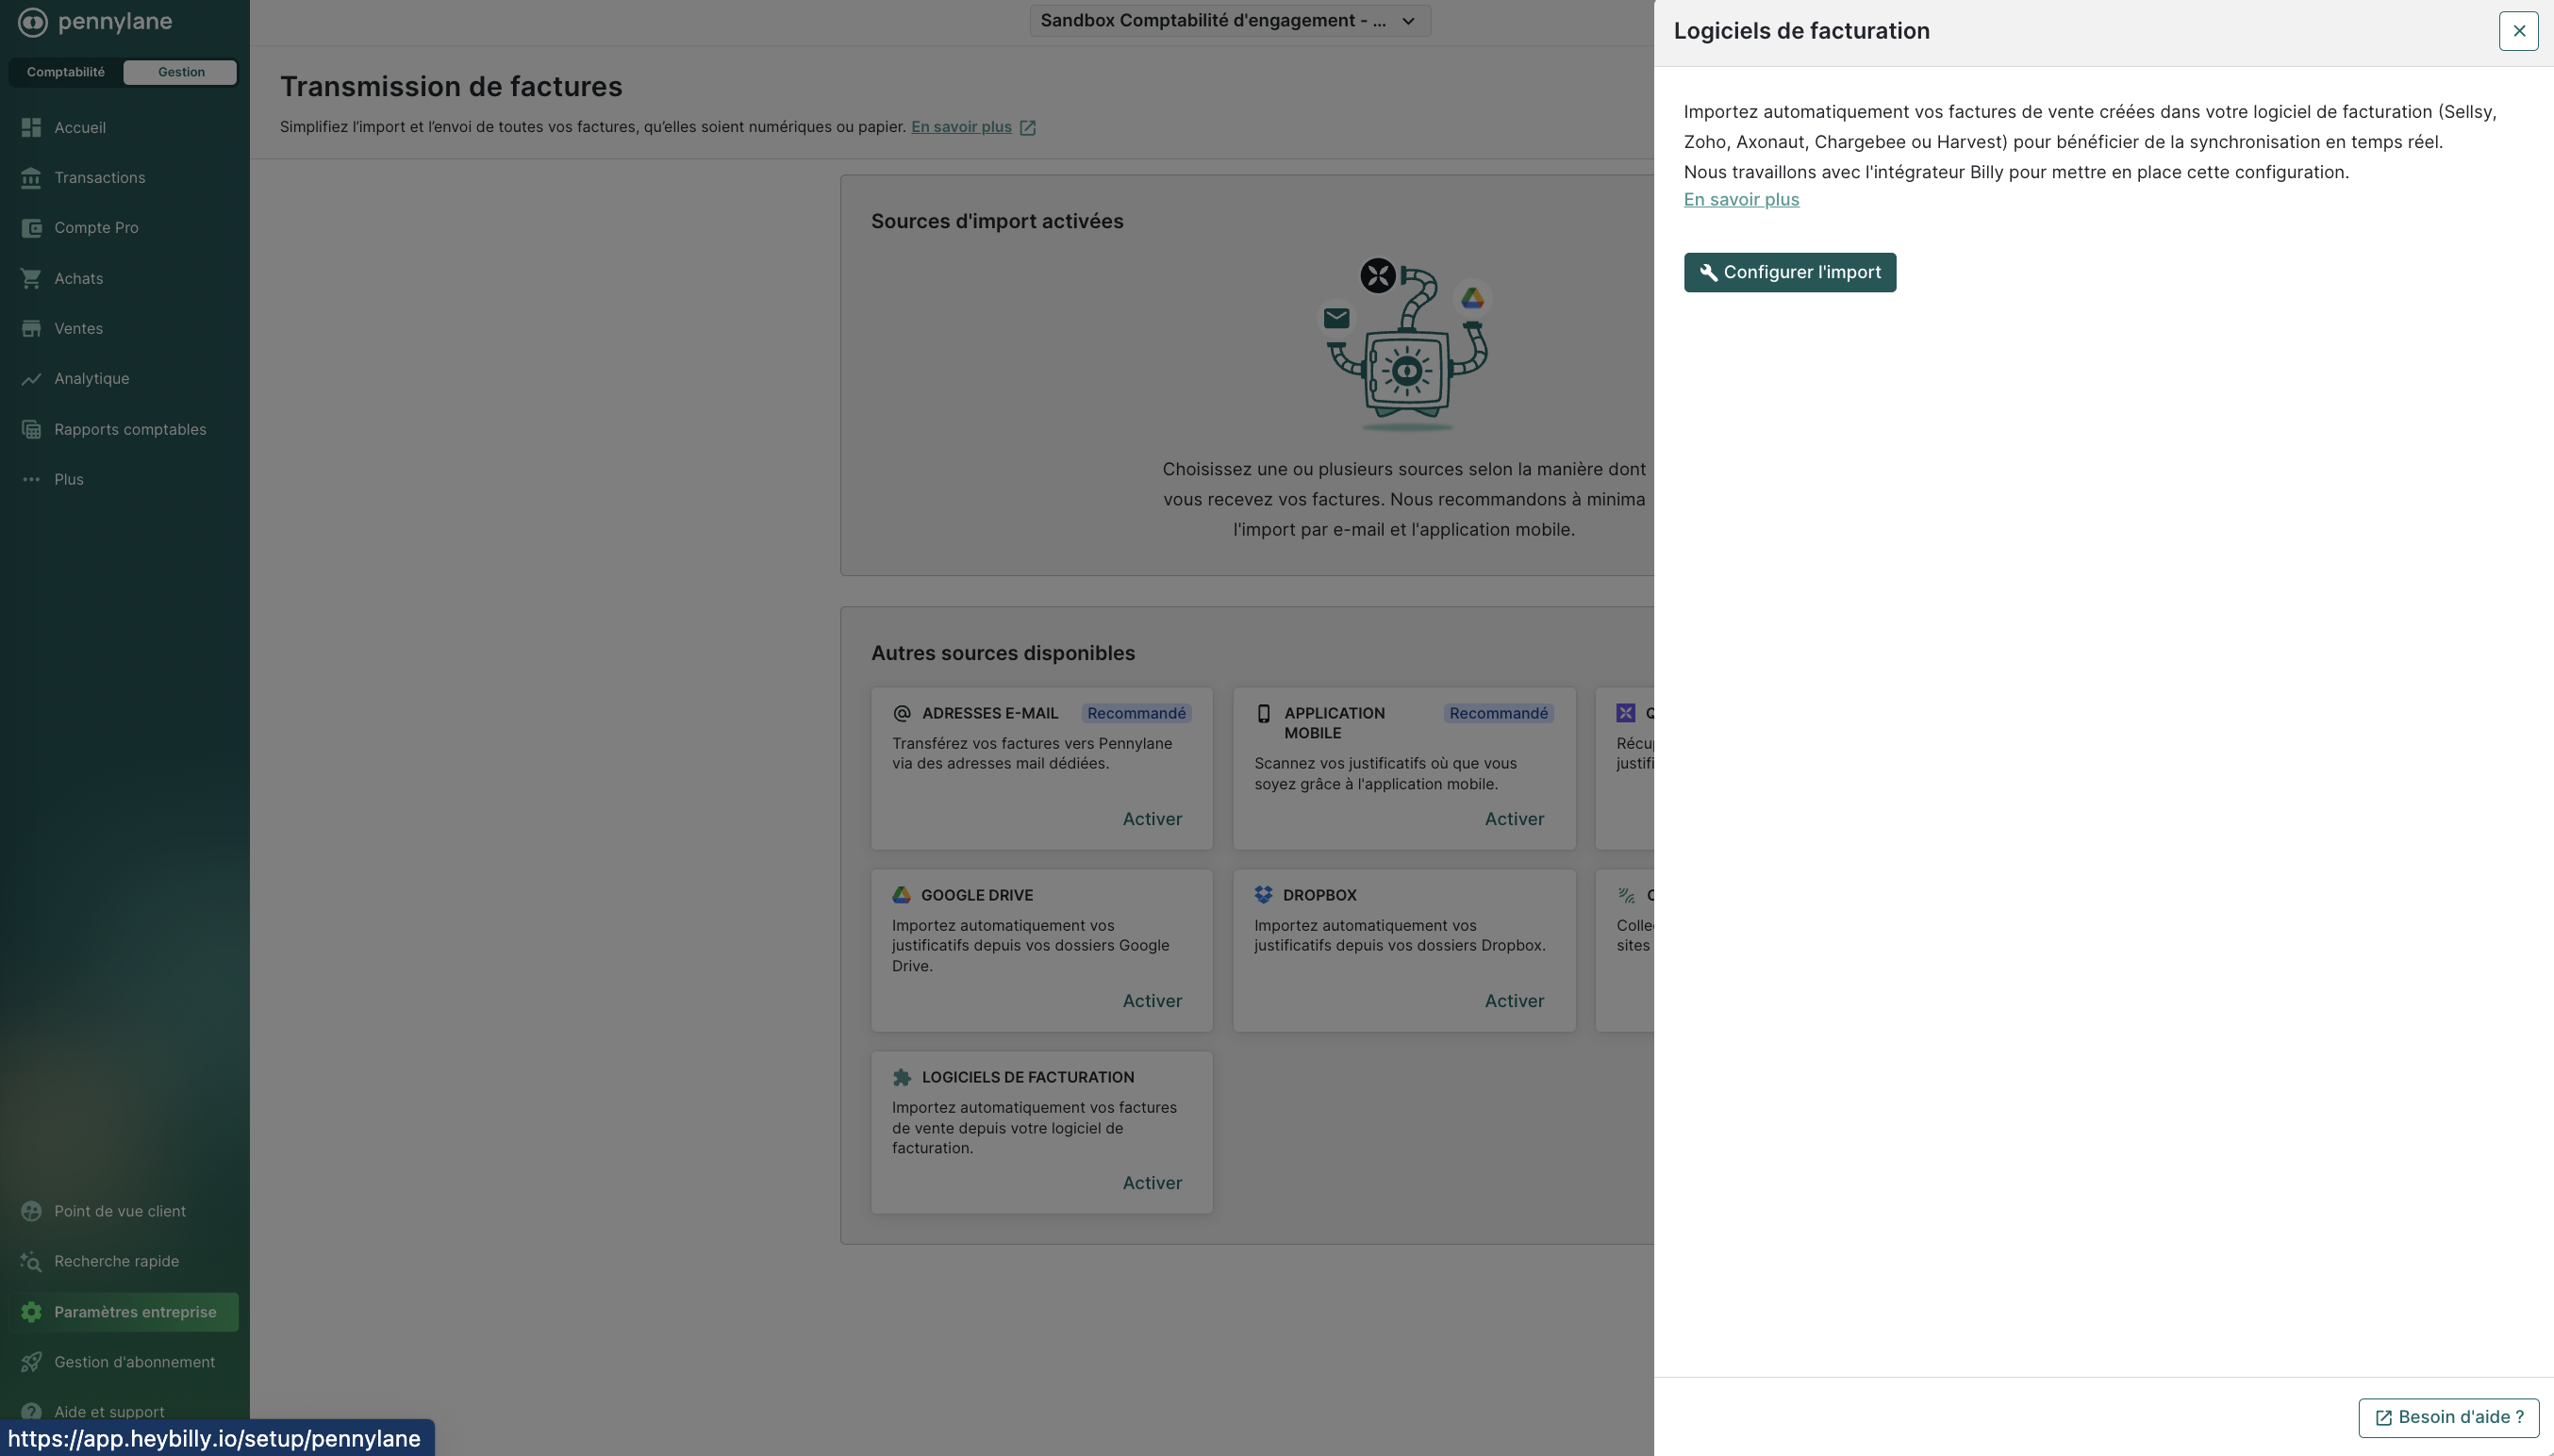Activate Google Drive source
Viewport: 2554px width, 1456px height.
(x=1152, y=1001)
